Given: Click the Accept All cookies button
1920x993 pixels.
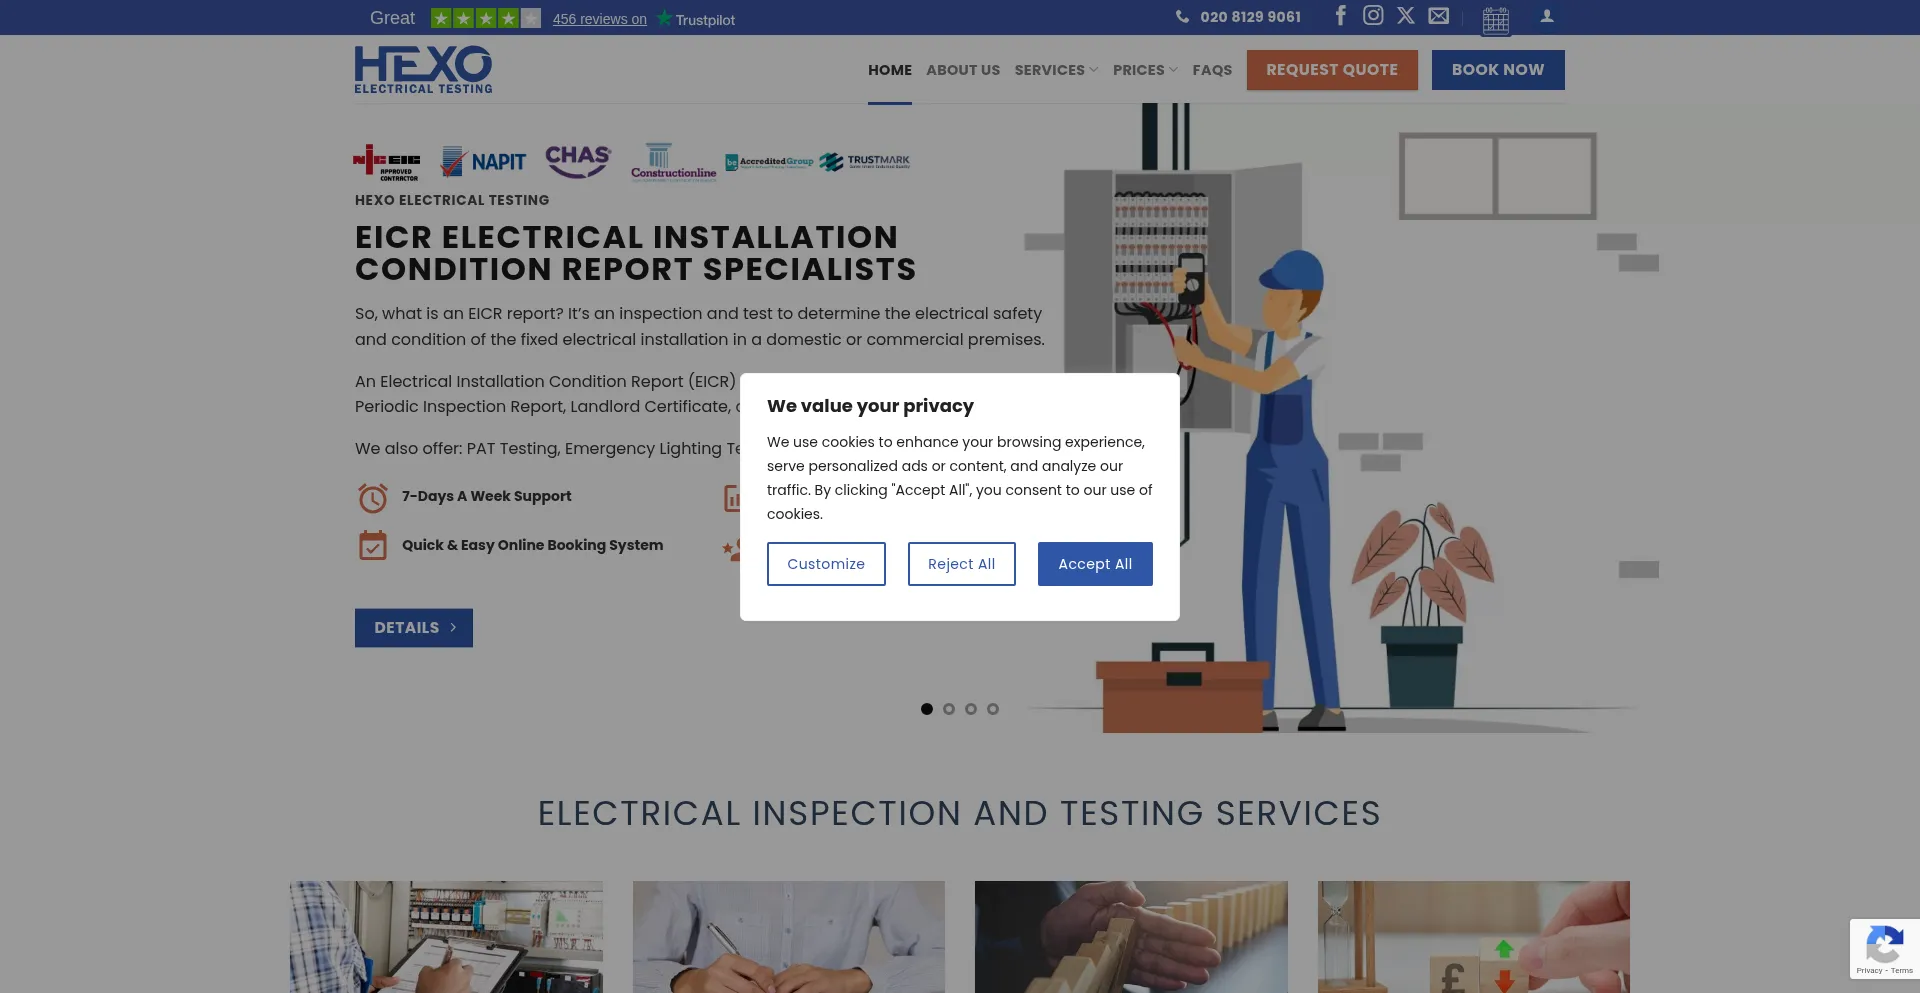Looking at the screenshot, I should (1095, 564).
